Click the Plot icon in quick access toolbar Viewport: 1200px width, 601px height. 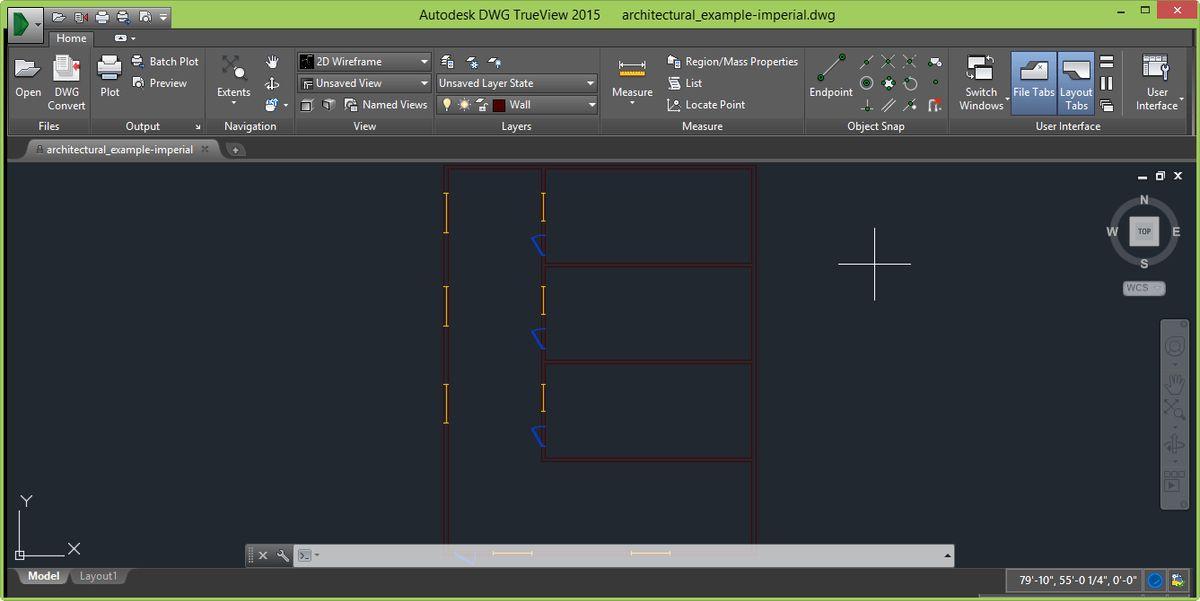[102, 17]
